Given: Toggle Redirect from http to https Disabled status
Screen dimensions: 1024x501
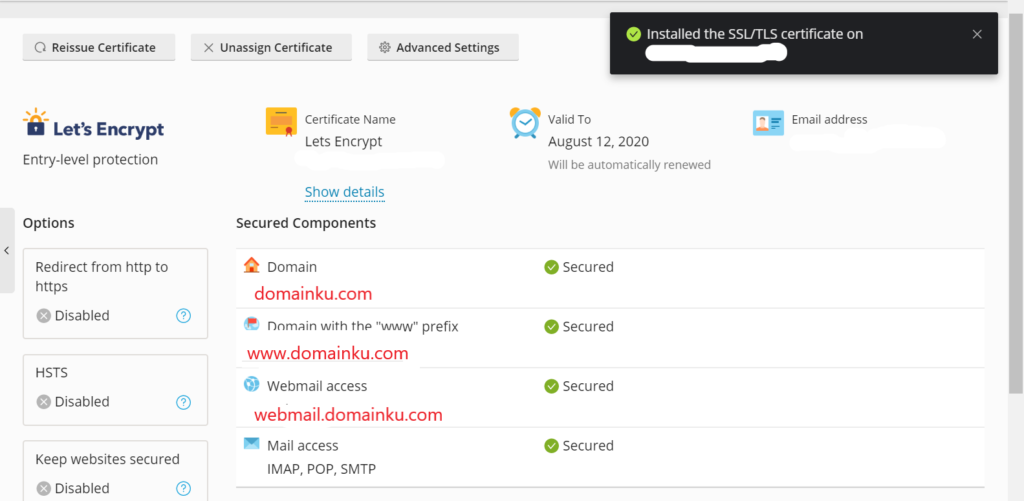Looking at the screenshot, I should pyautogui.click(x=73, y=315).
